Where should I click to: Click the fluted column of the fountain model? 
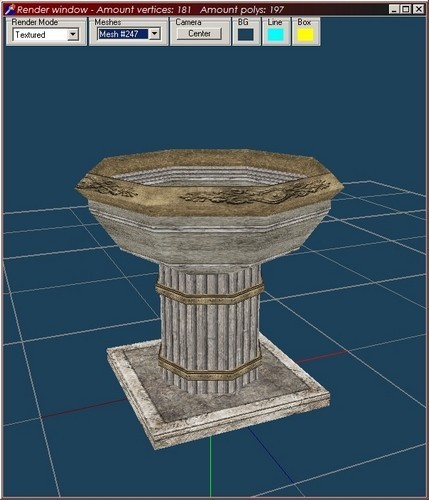click(209, 328)
